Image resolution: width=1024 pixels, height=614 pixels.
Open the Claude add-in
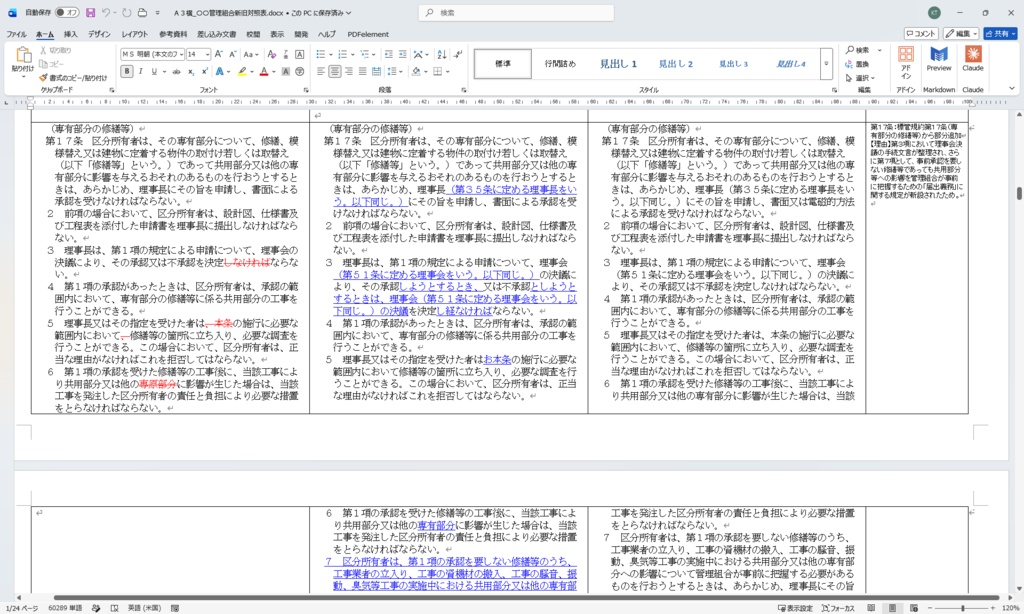972,59
